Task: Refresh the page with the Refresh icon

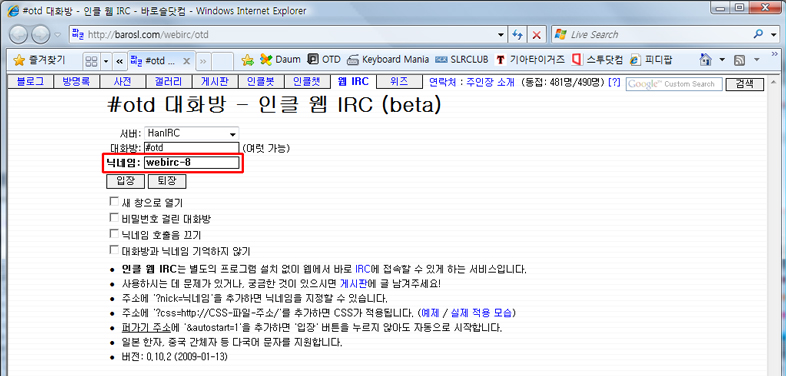Action: [x=517, y=35]
